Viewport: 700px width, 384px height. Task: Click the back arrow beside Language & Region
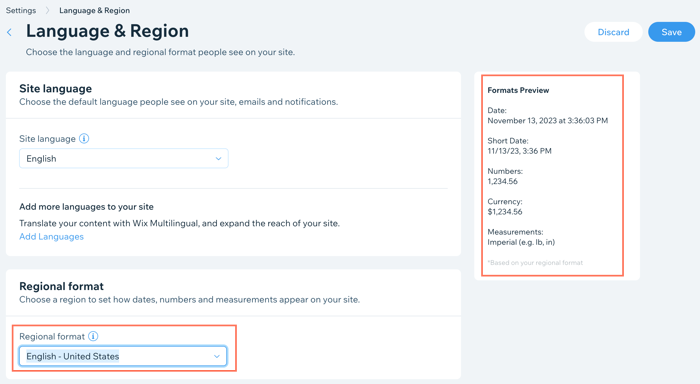[9, 32]
